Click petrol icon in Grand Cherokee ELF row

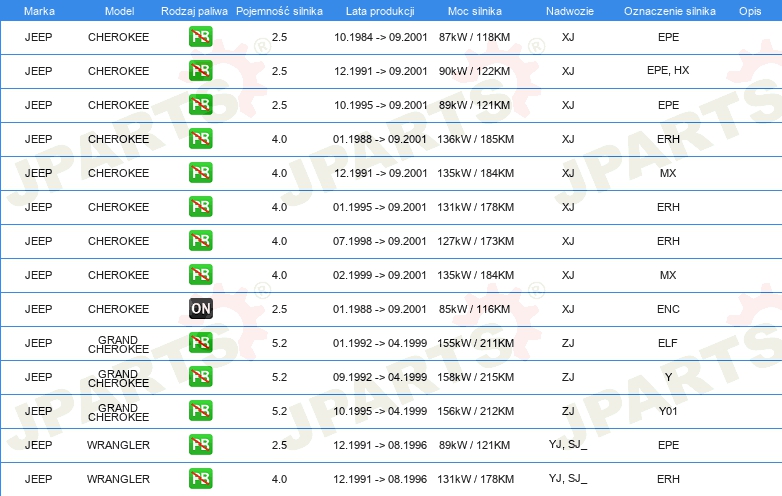(x=200, y=343)
